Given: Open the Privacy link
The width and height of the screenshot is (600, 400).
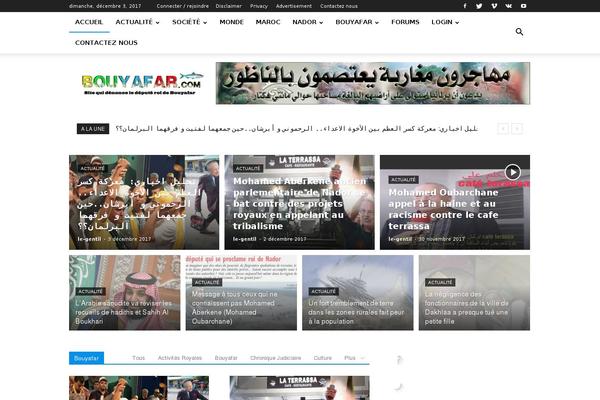Looking at the screenshot, I should (259, 6).
